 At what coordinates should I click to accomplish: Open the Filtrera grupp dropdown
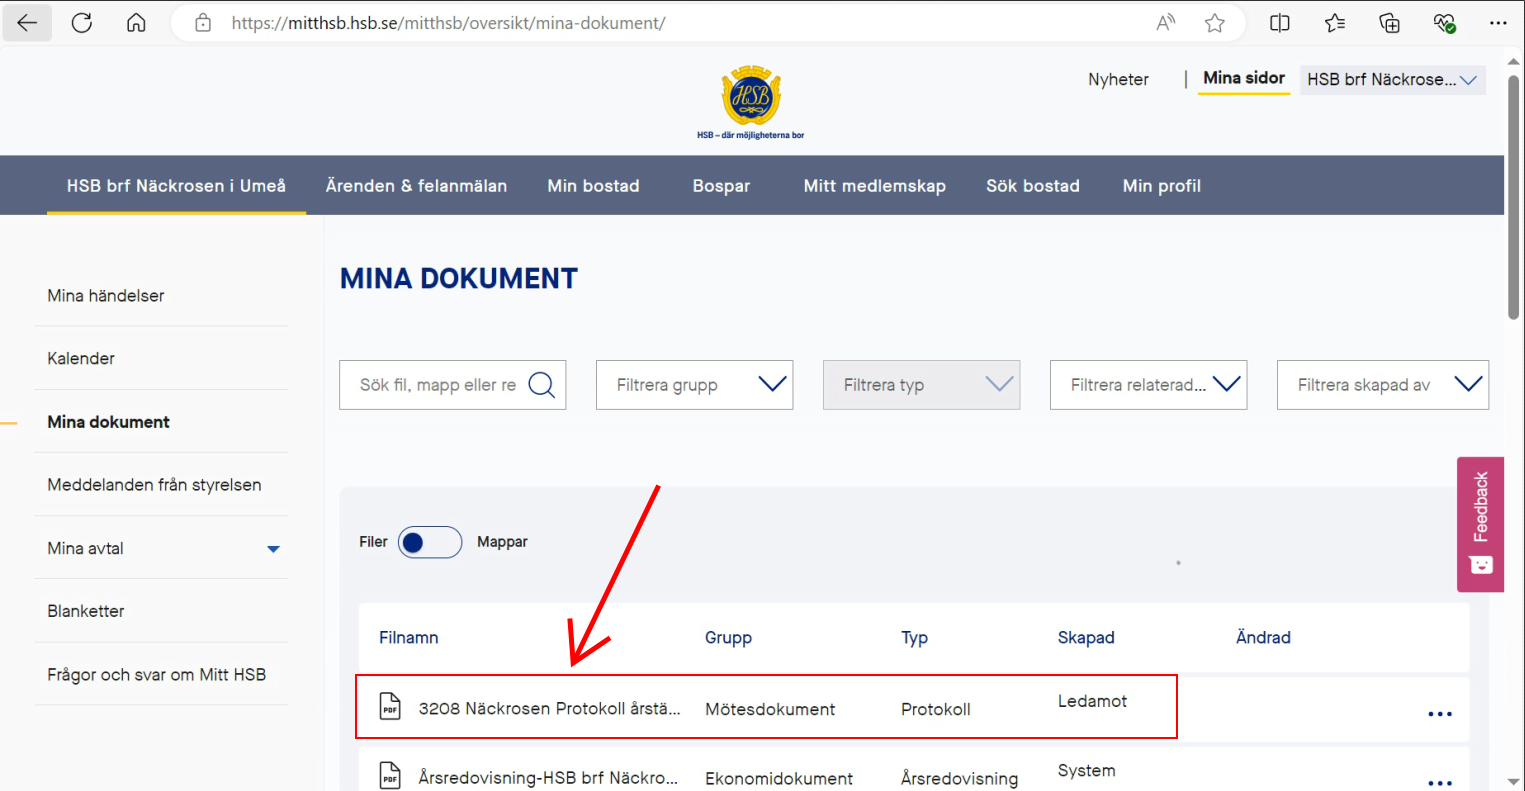(694, 385)
